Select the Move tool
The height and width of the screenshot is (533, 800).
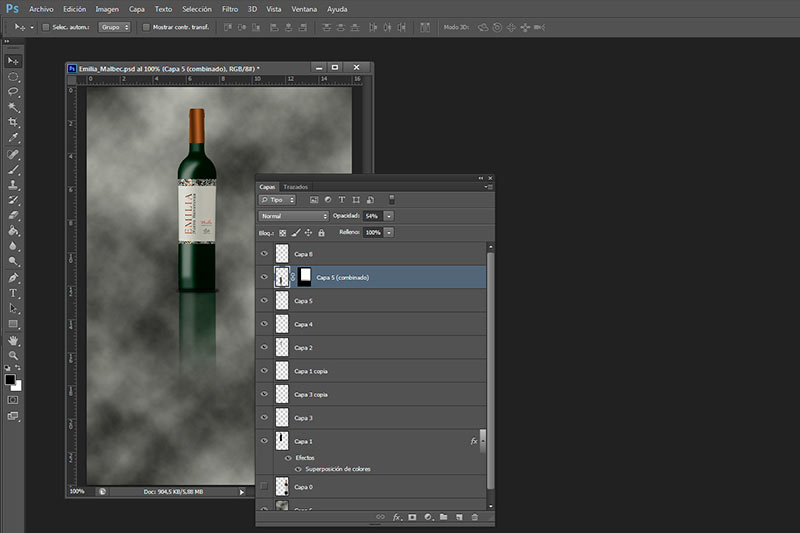[x=13, y=61]
